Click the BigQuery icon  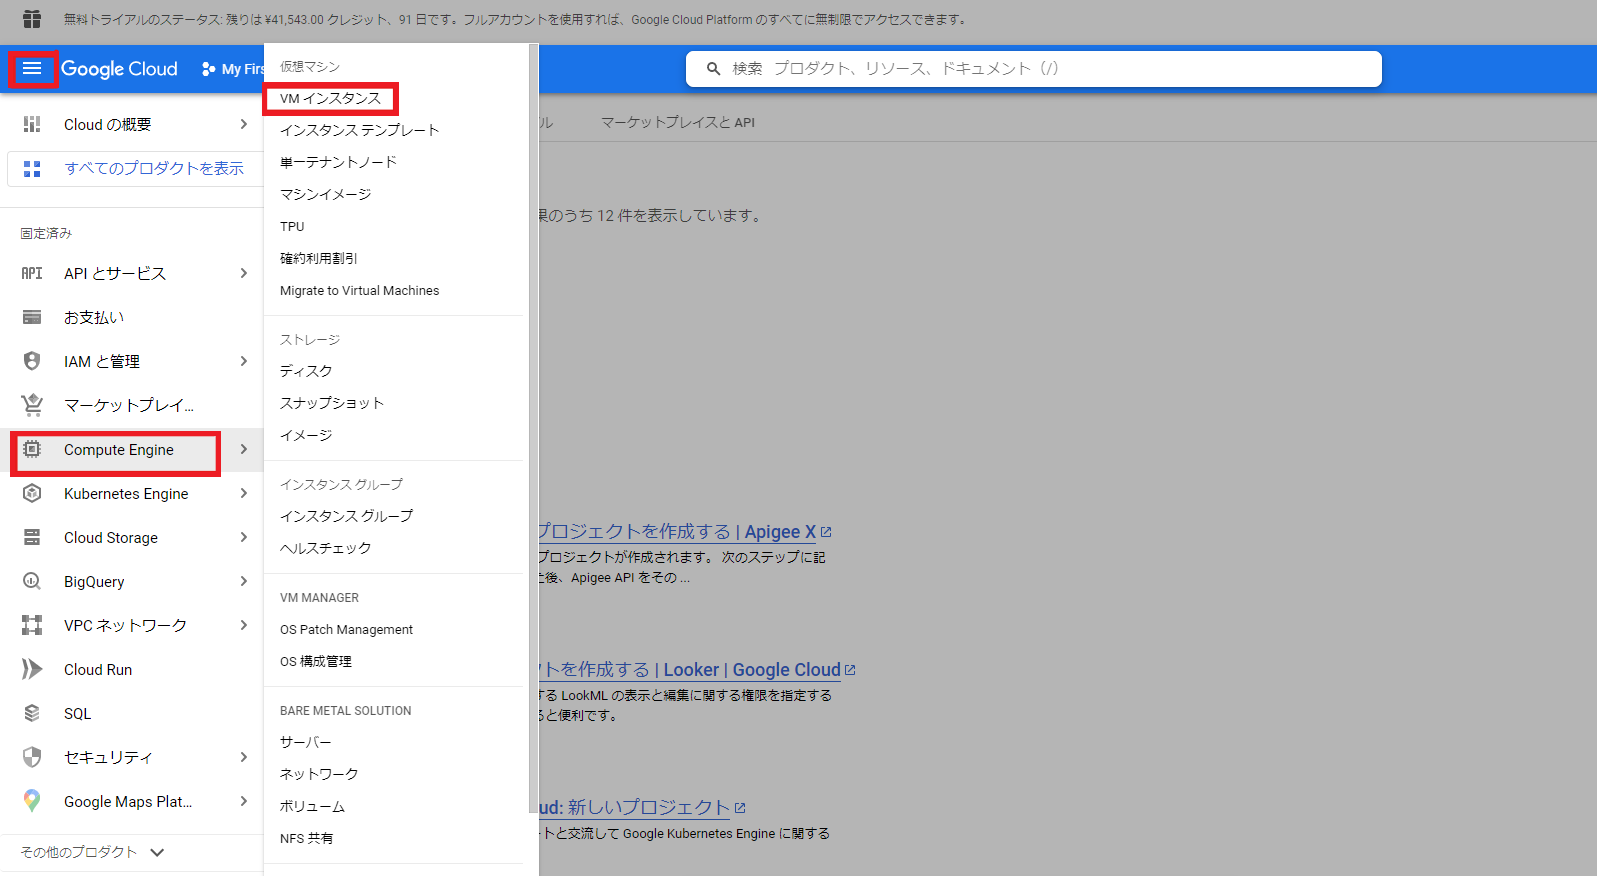(32, 581)
